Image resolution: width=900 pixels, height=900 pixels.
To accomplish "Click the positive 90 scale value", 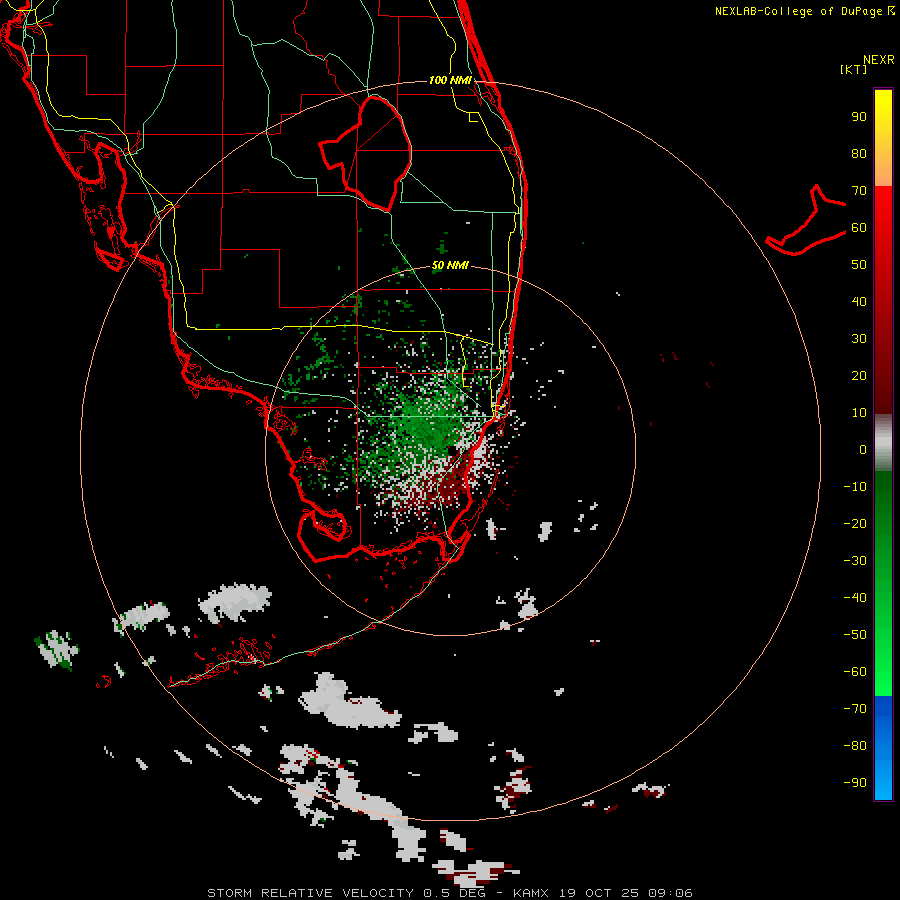I will click(859, 117).
